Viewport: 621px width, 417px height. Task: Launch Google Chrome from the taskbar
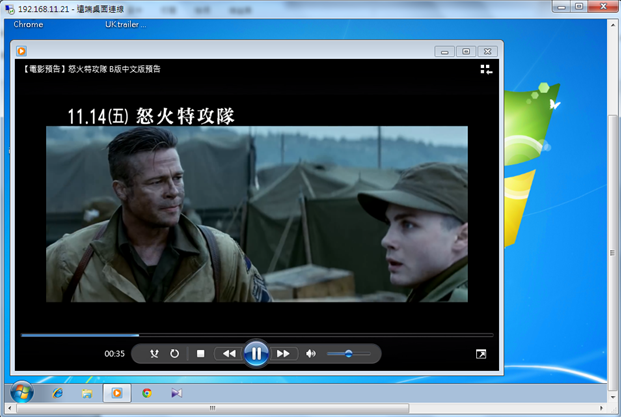click(x=147, y=393)
